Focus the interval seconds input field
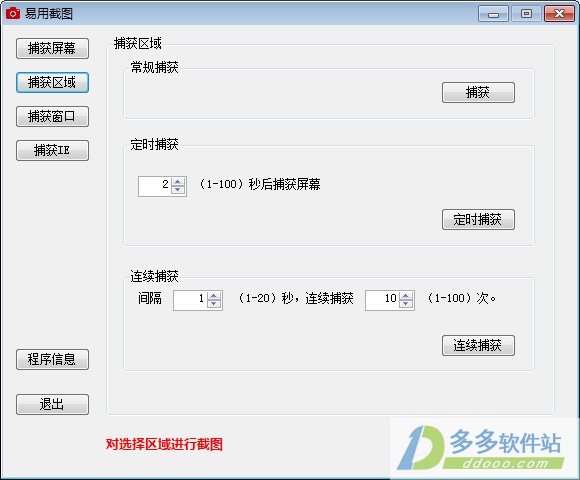The width and height of the screenshot is (580, 480). point(190,300)
